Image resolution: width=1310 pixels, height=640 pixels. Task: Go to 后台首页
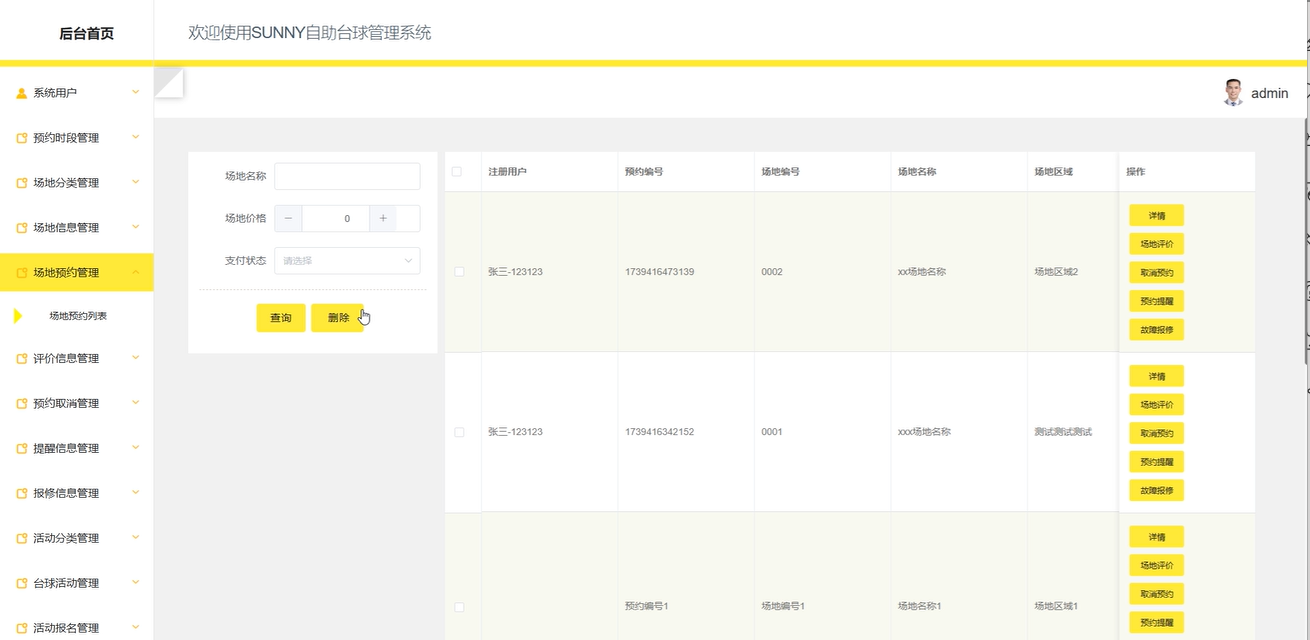point(86,33)
